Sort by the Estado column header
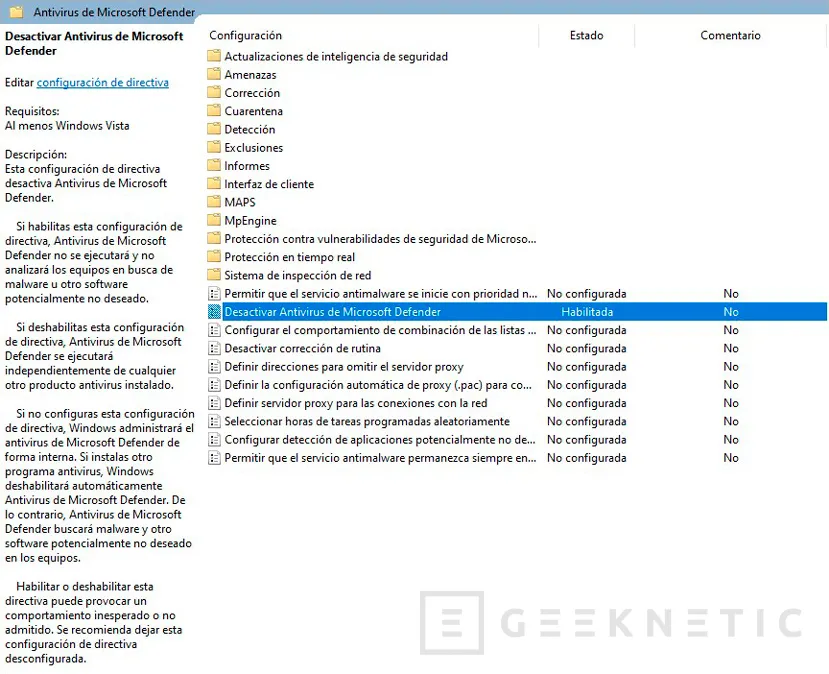 tap(586, 35)
